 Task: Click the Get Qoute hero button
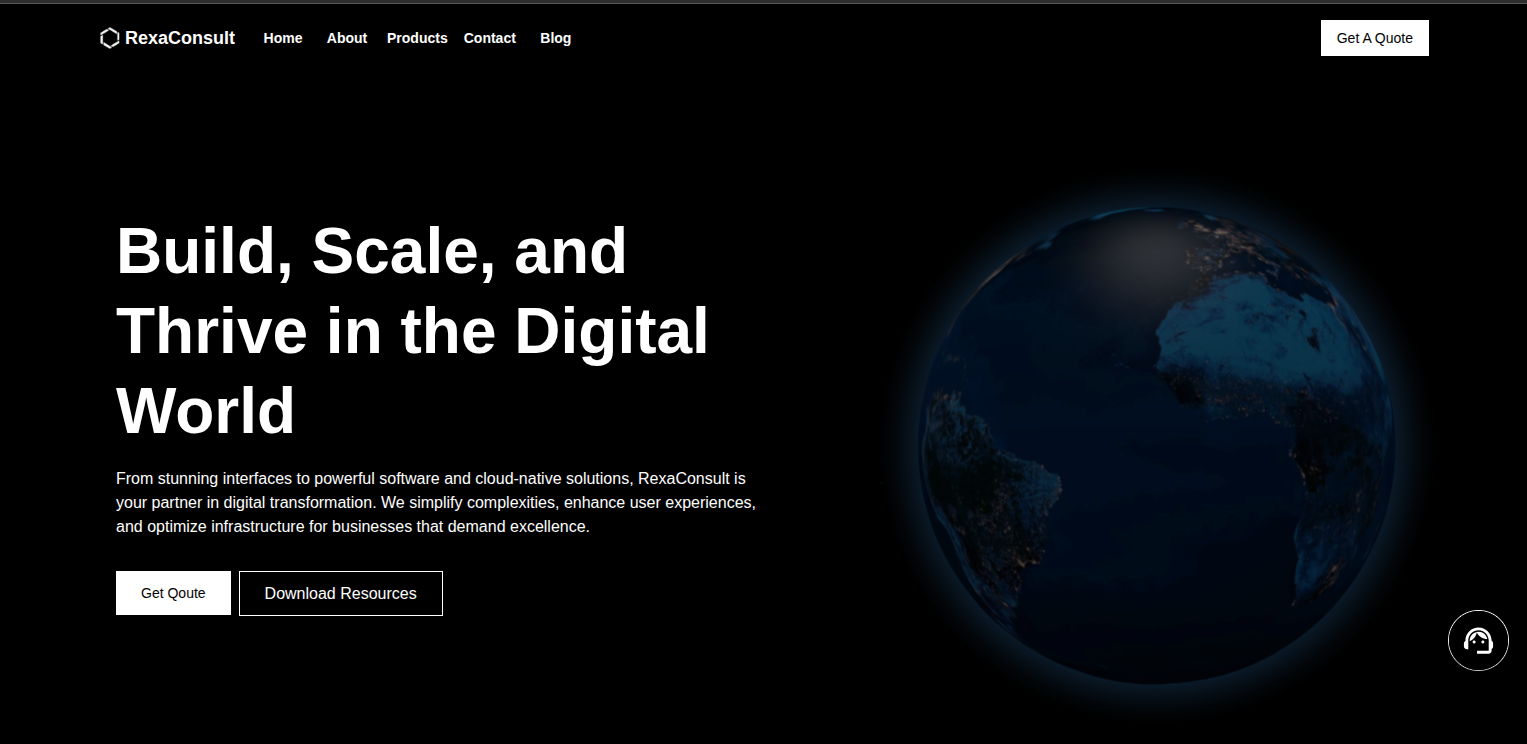pos(173,593)
